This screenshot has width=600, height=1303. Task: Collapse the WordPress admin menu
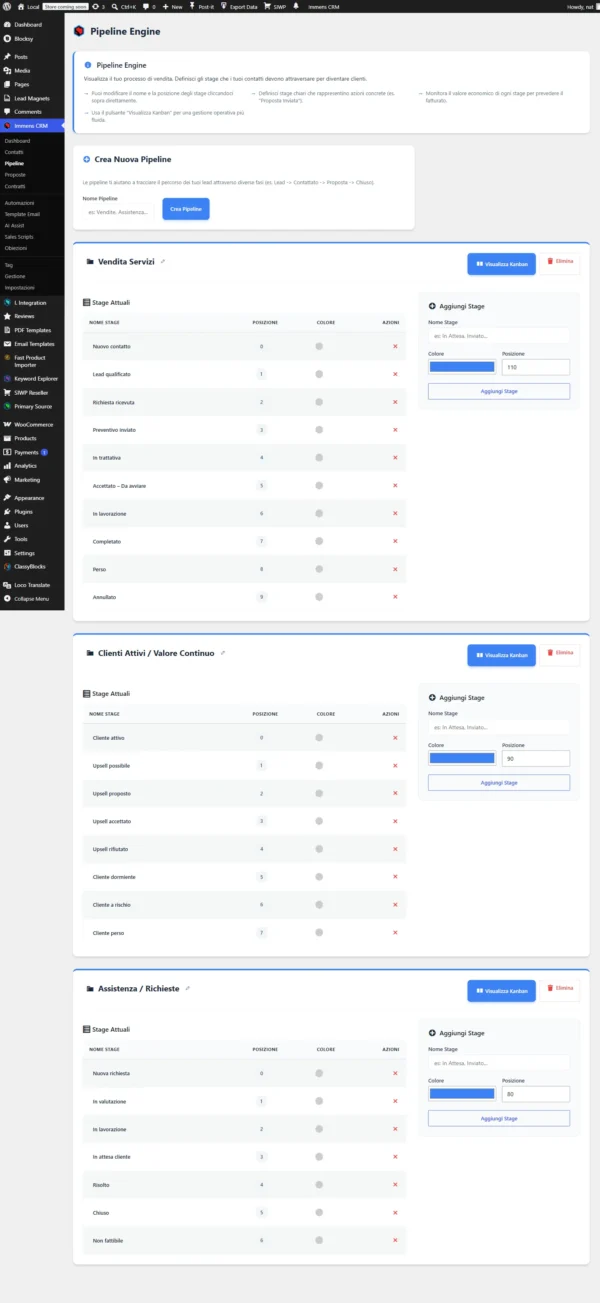[32, 598]
